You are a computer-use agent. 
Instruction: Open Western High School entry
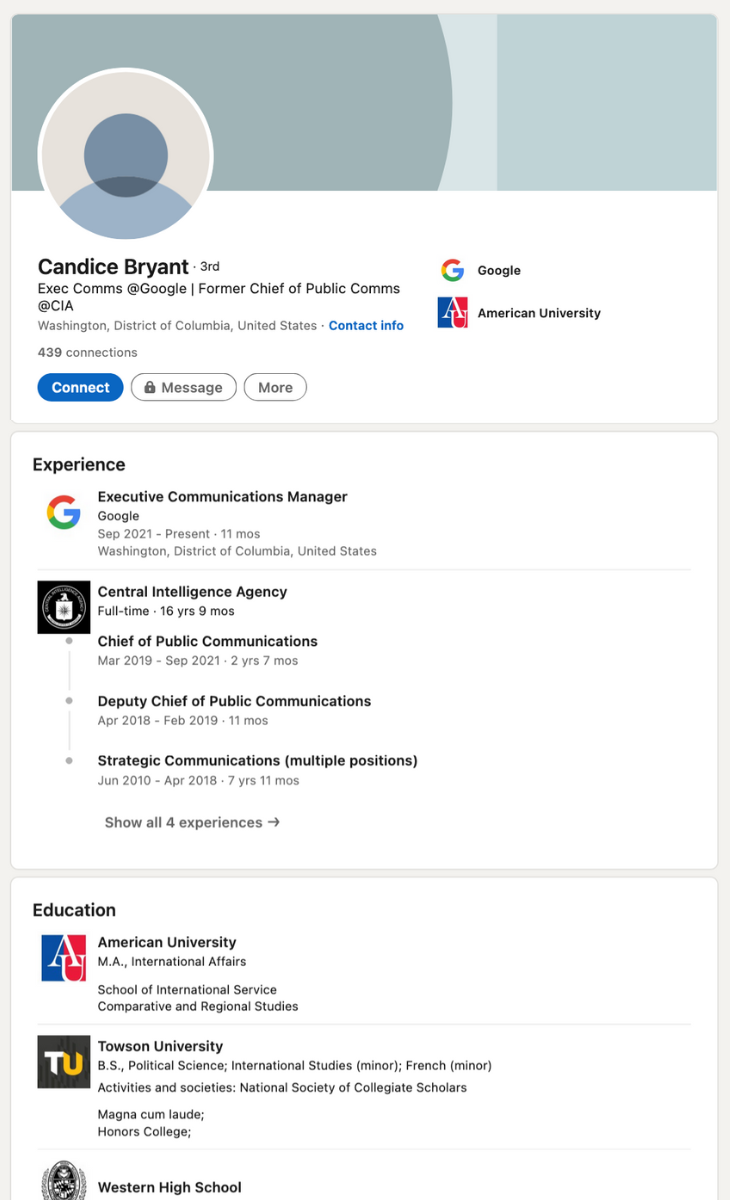point(169,1187)
